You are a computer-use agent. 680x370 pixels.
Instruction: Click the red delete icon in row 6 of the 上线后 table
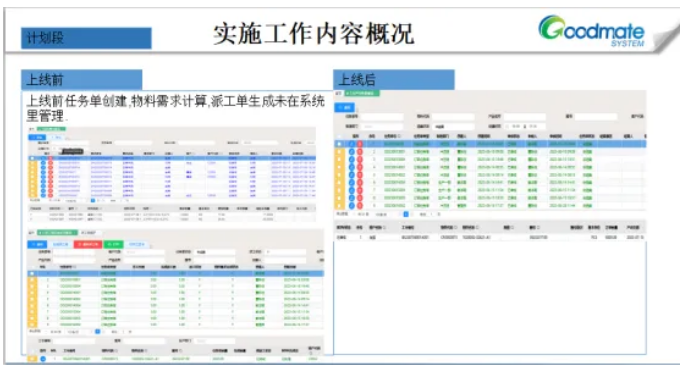pyautogui.click(x=360, y=183)
